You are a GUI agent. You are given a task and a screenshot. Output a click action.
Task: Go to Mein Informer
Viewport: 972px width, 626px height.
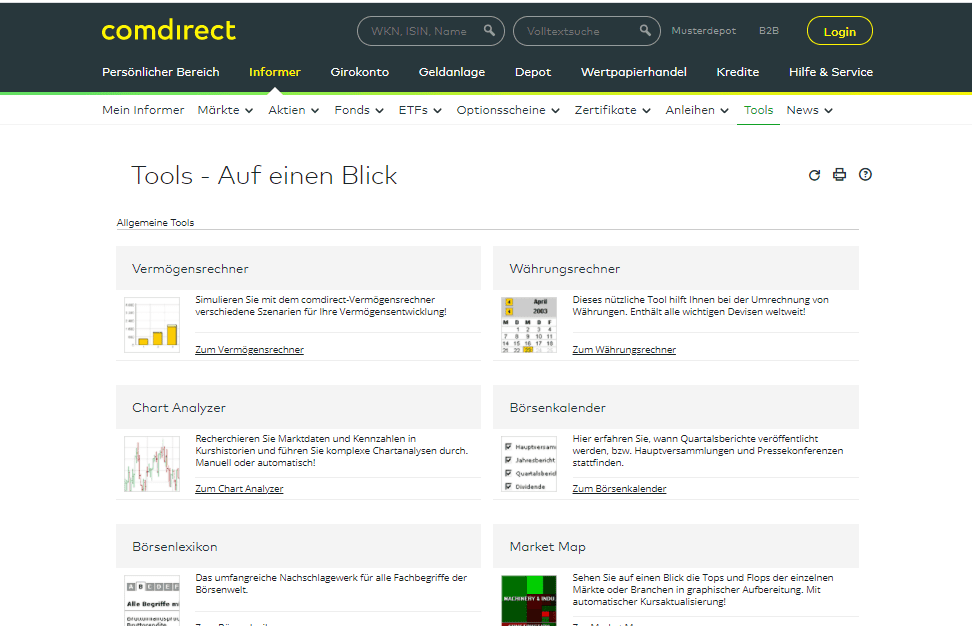coord(143,110)
